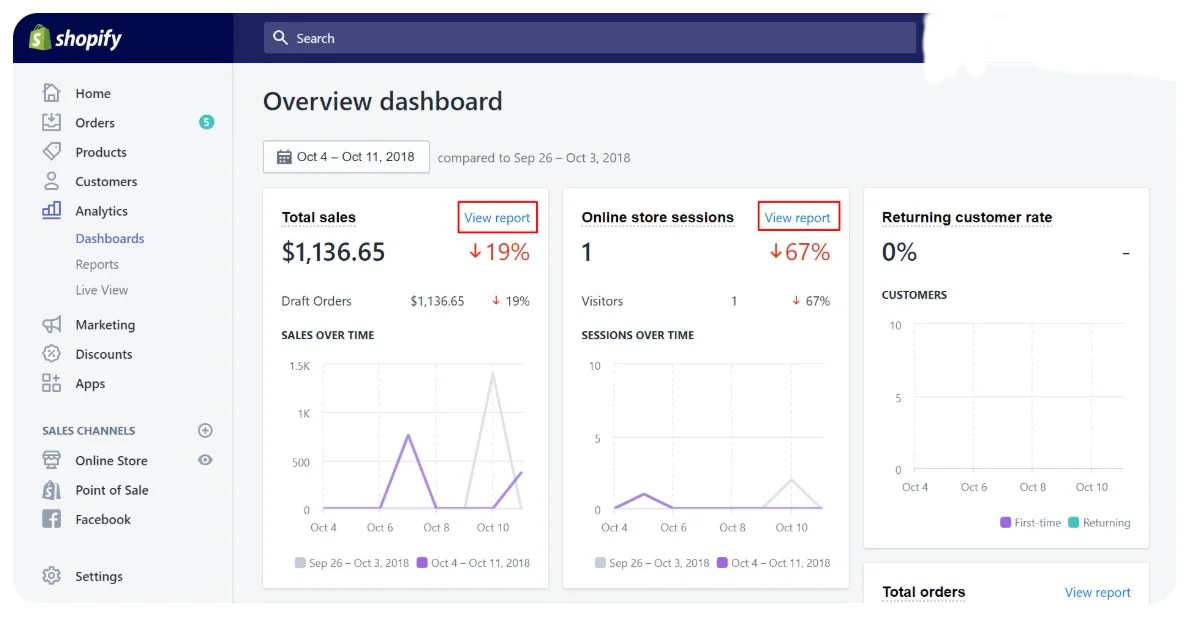
Task: View report for Online store sessions
Action: click(797, 218)
